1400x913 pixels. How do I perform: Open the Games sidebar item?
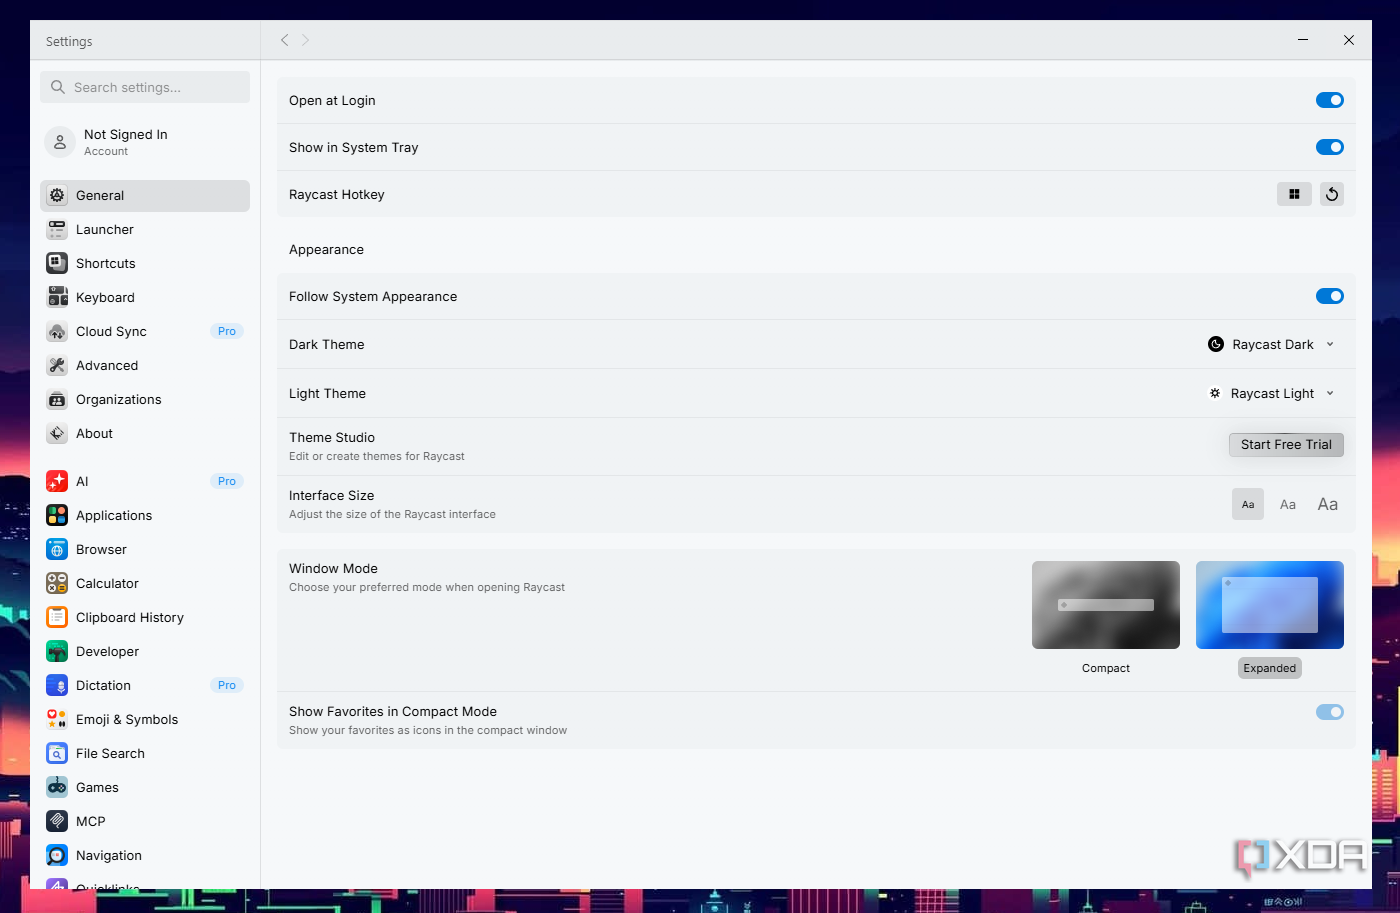pos(145,788)
